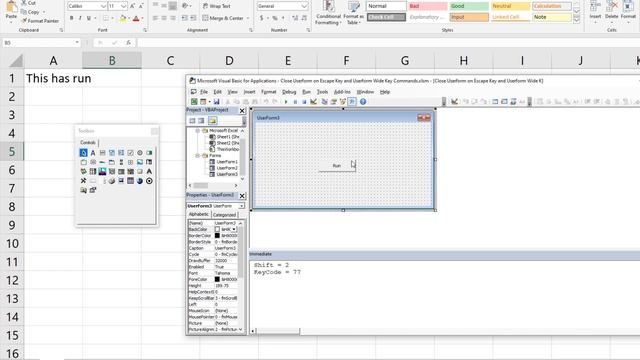Click View Object icon in Project panel

pos(201,121)
